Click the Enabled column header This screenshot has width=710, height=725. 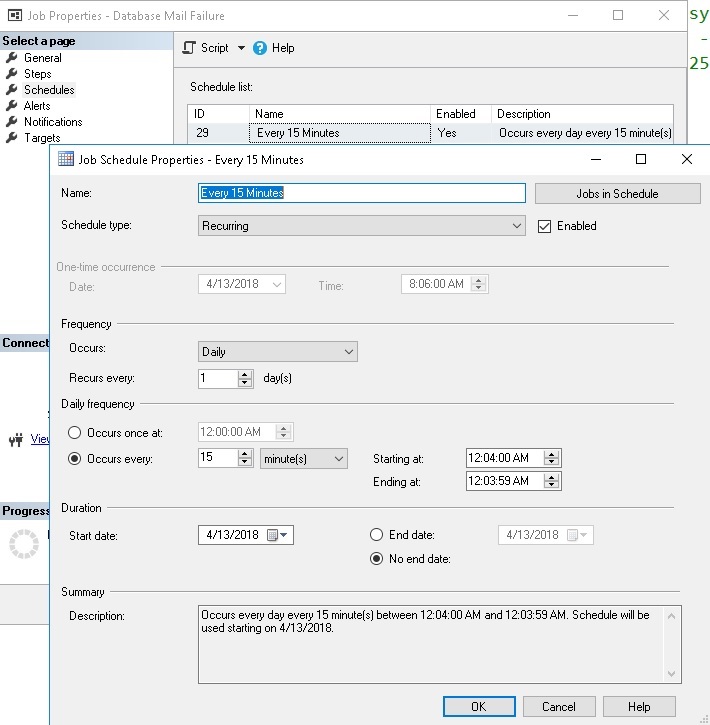461,114
